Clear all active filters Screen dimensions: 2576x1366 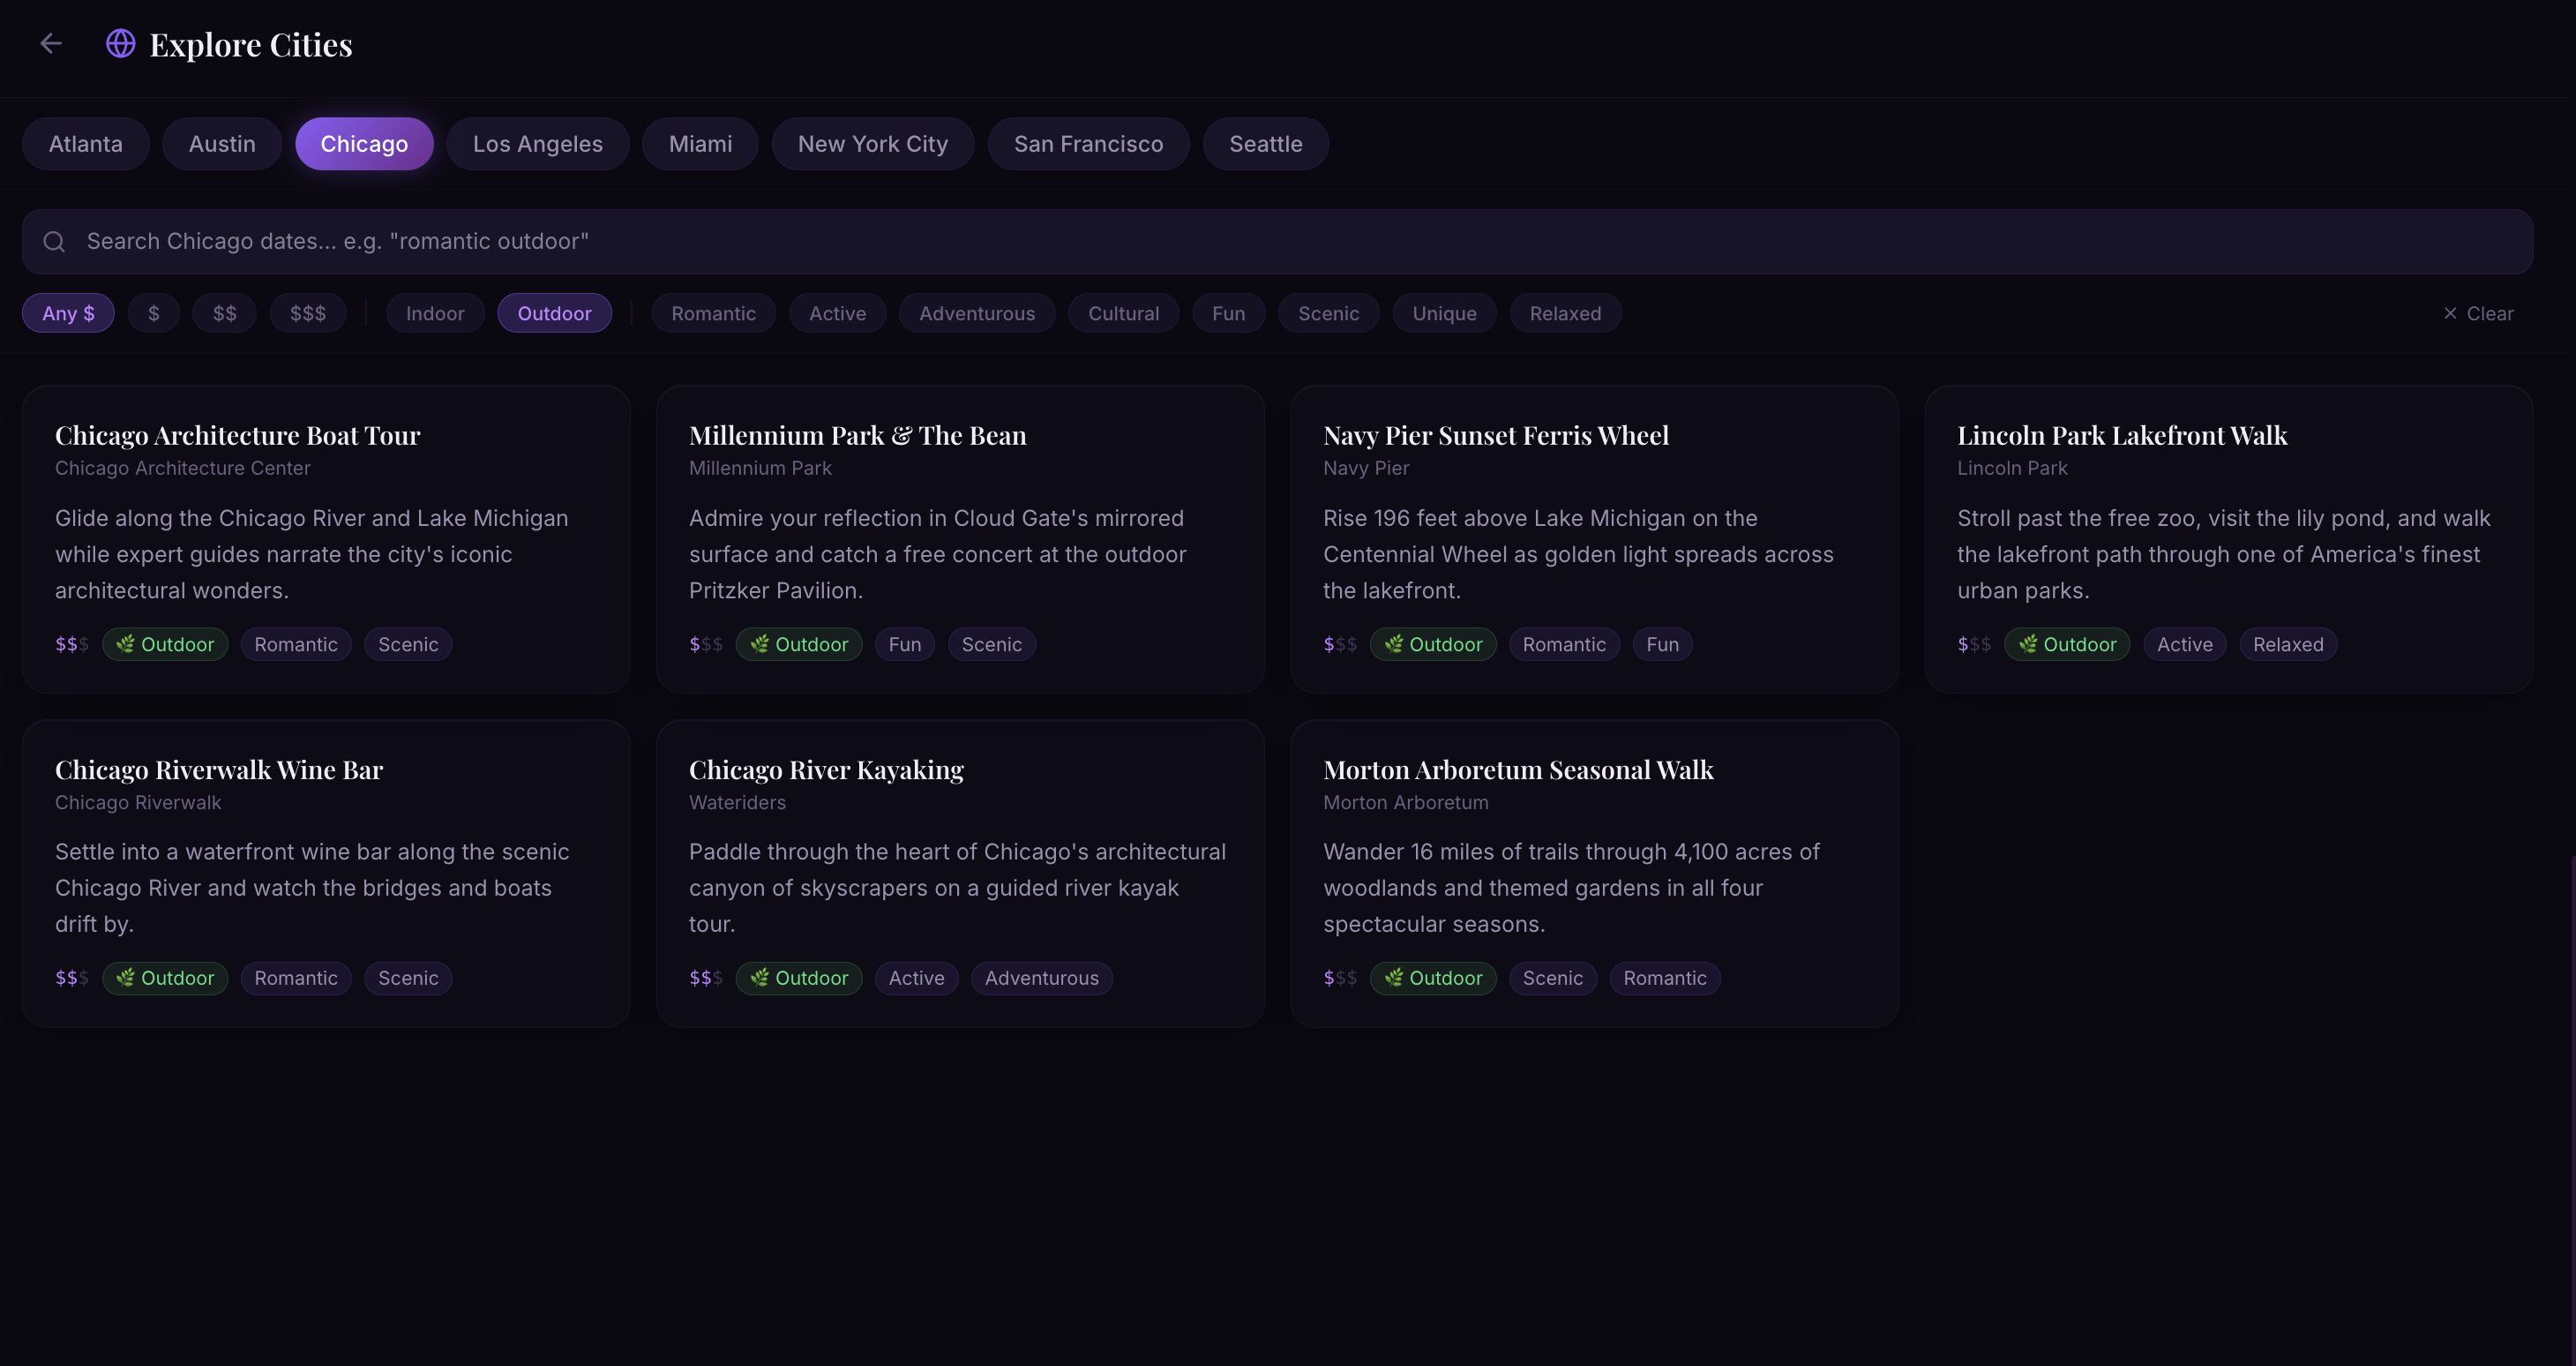point(2478,314)
